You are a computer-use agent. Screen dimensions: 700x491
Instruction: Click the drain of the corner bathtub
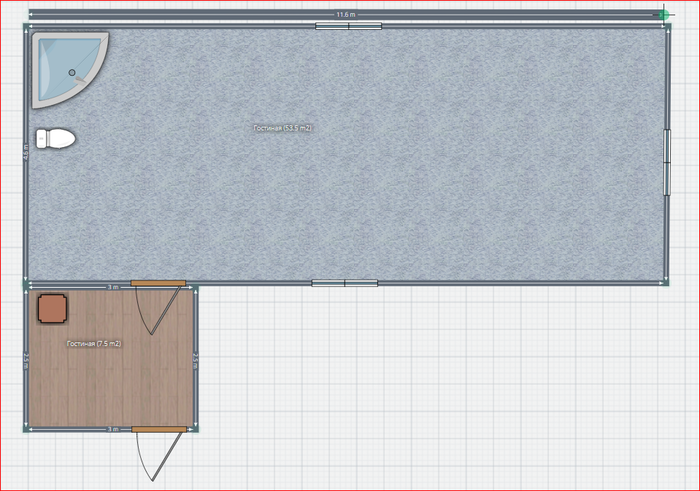click(x=71, y=72)
